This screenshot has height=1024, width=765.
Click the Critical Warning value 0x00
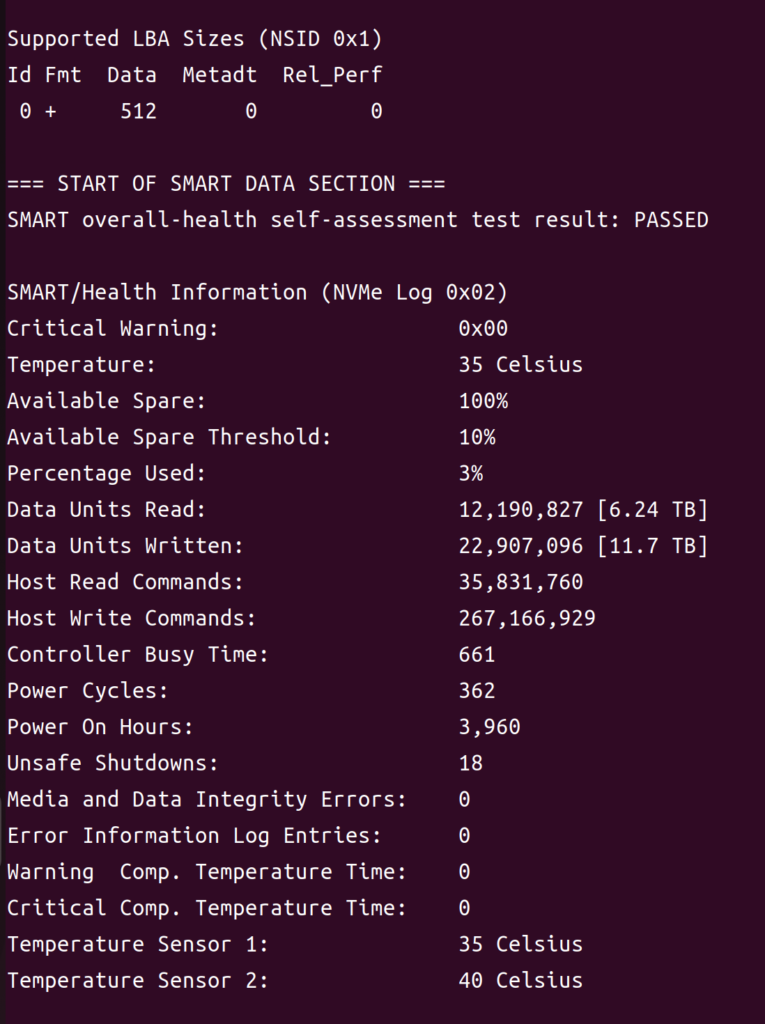coord(483,328)
